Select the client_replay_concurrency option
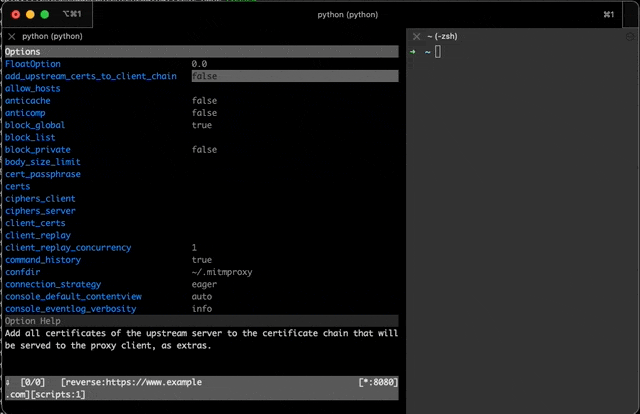 68,248
